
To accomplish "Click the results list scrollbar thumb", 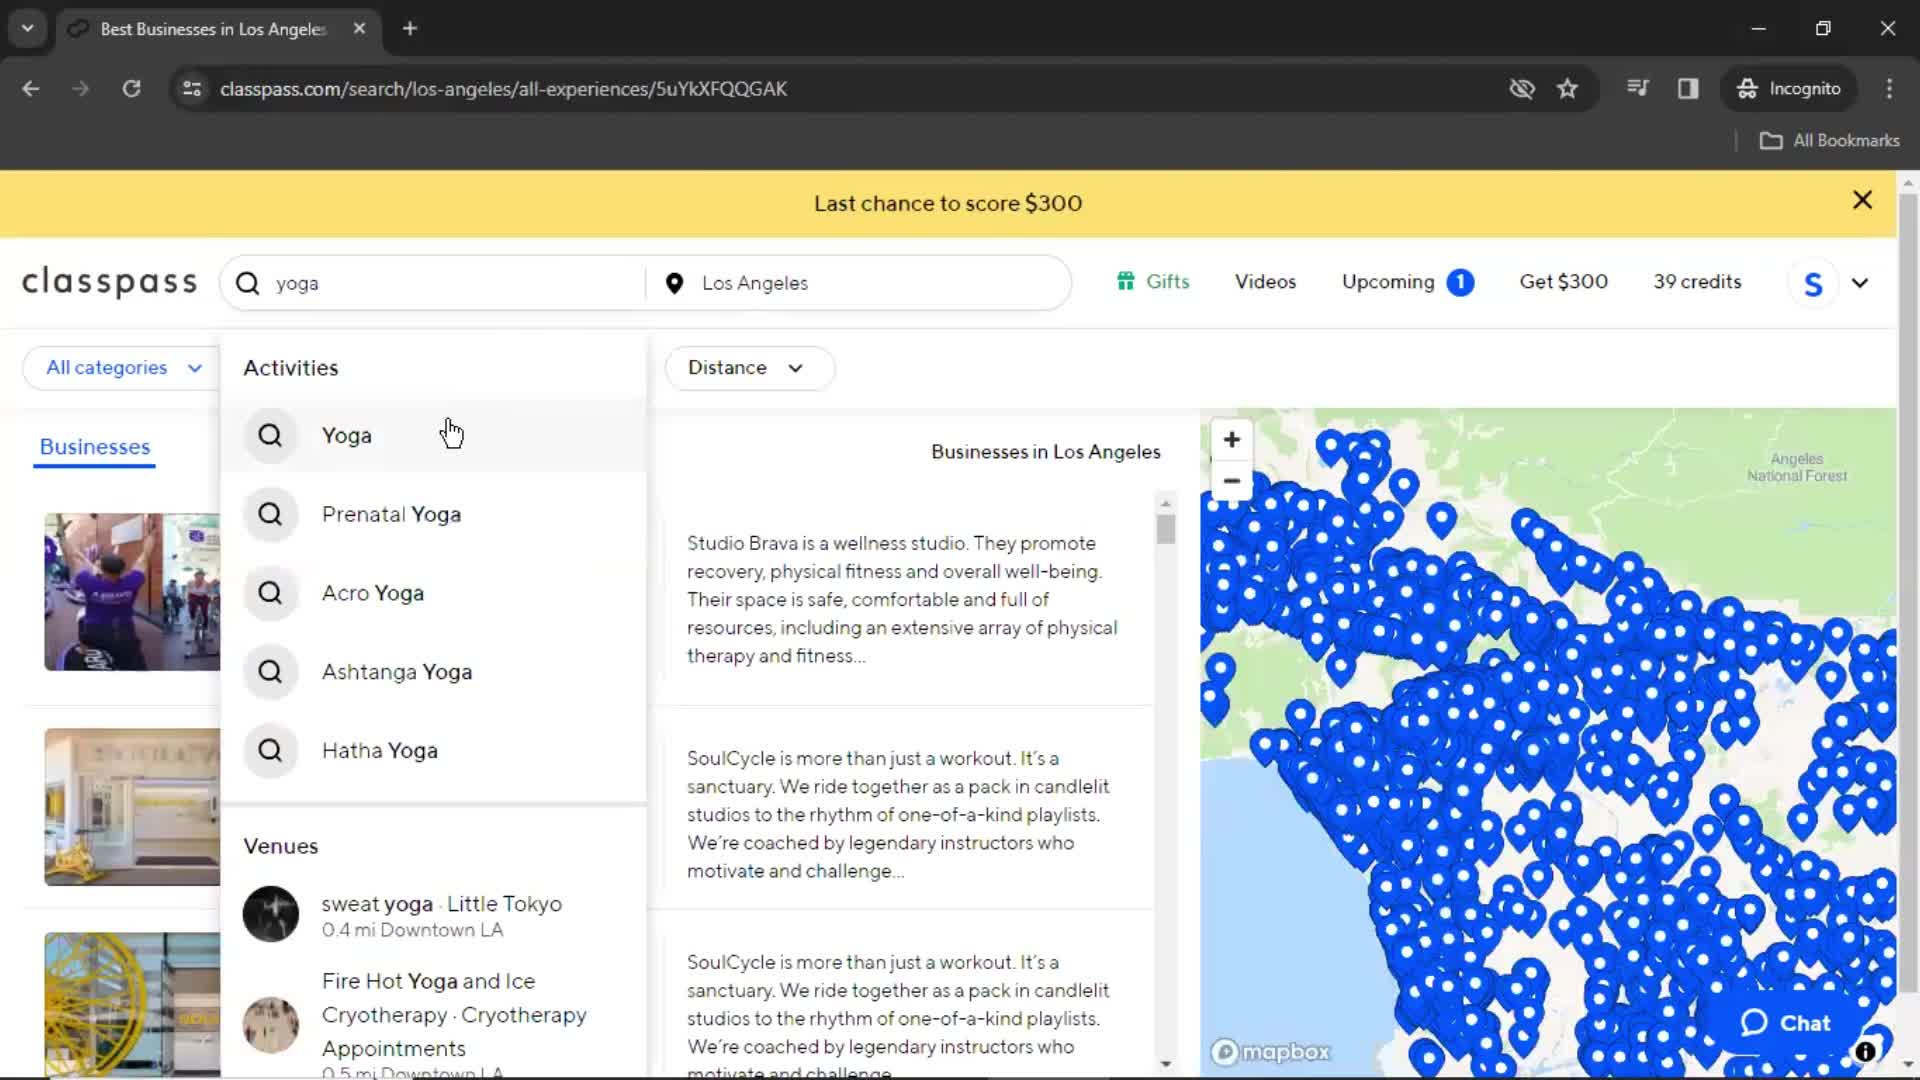I will (1165, 529).
